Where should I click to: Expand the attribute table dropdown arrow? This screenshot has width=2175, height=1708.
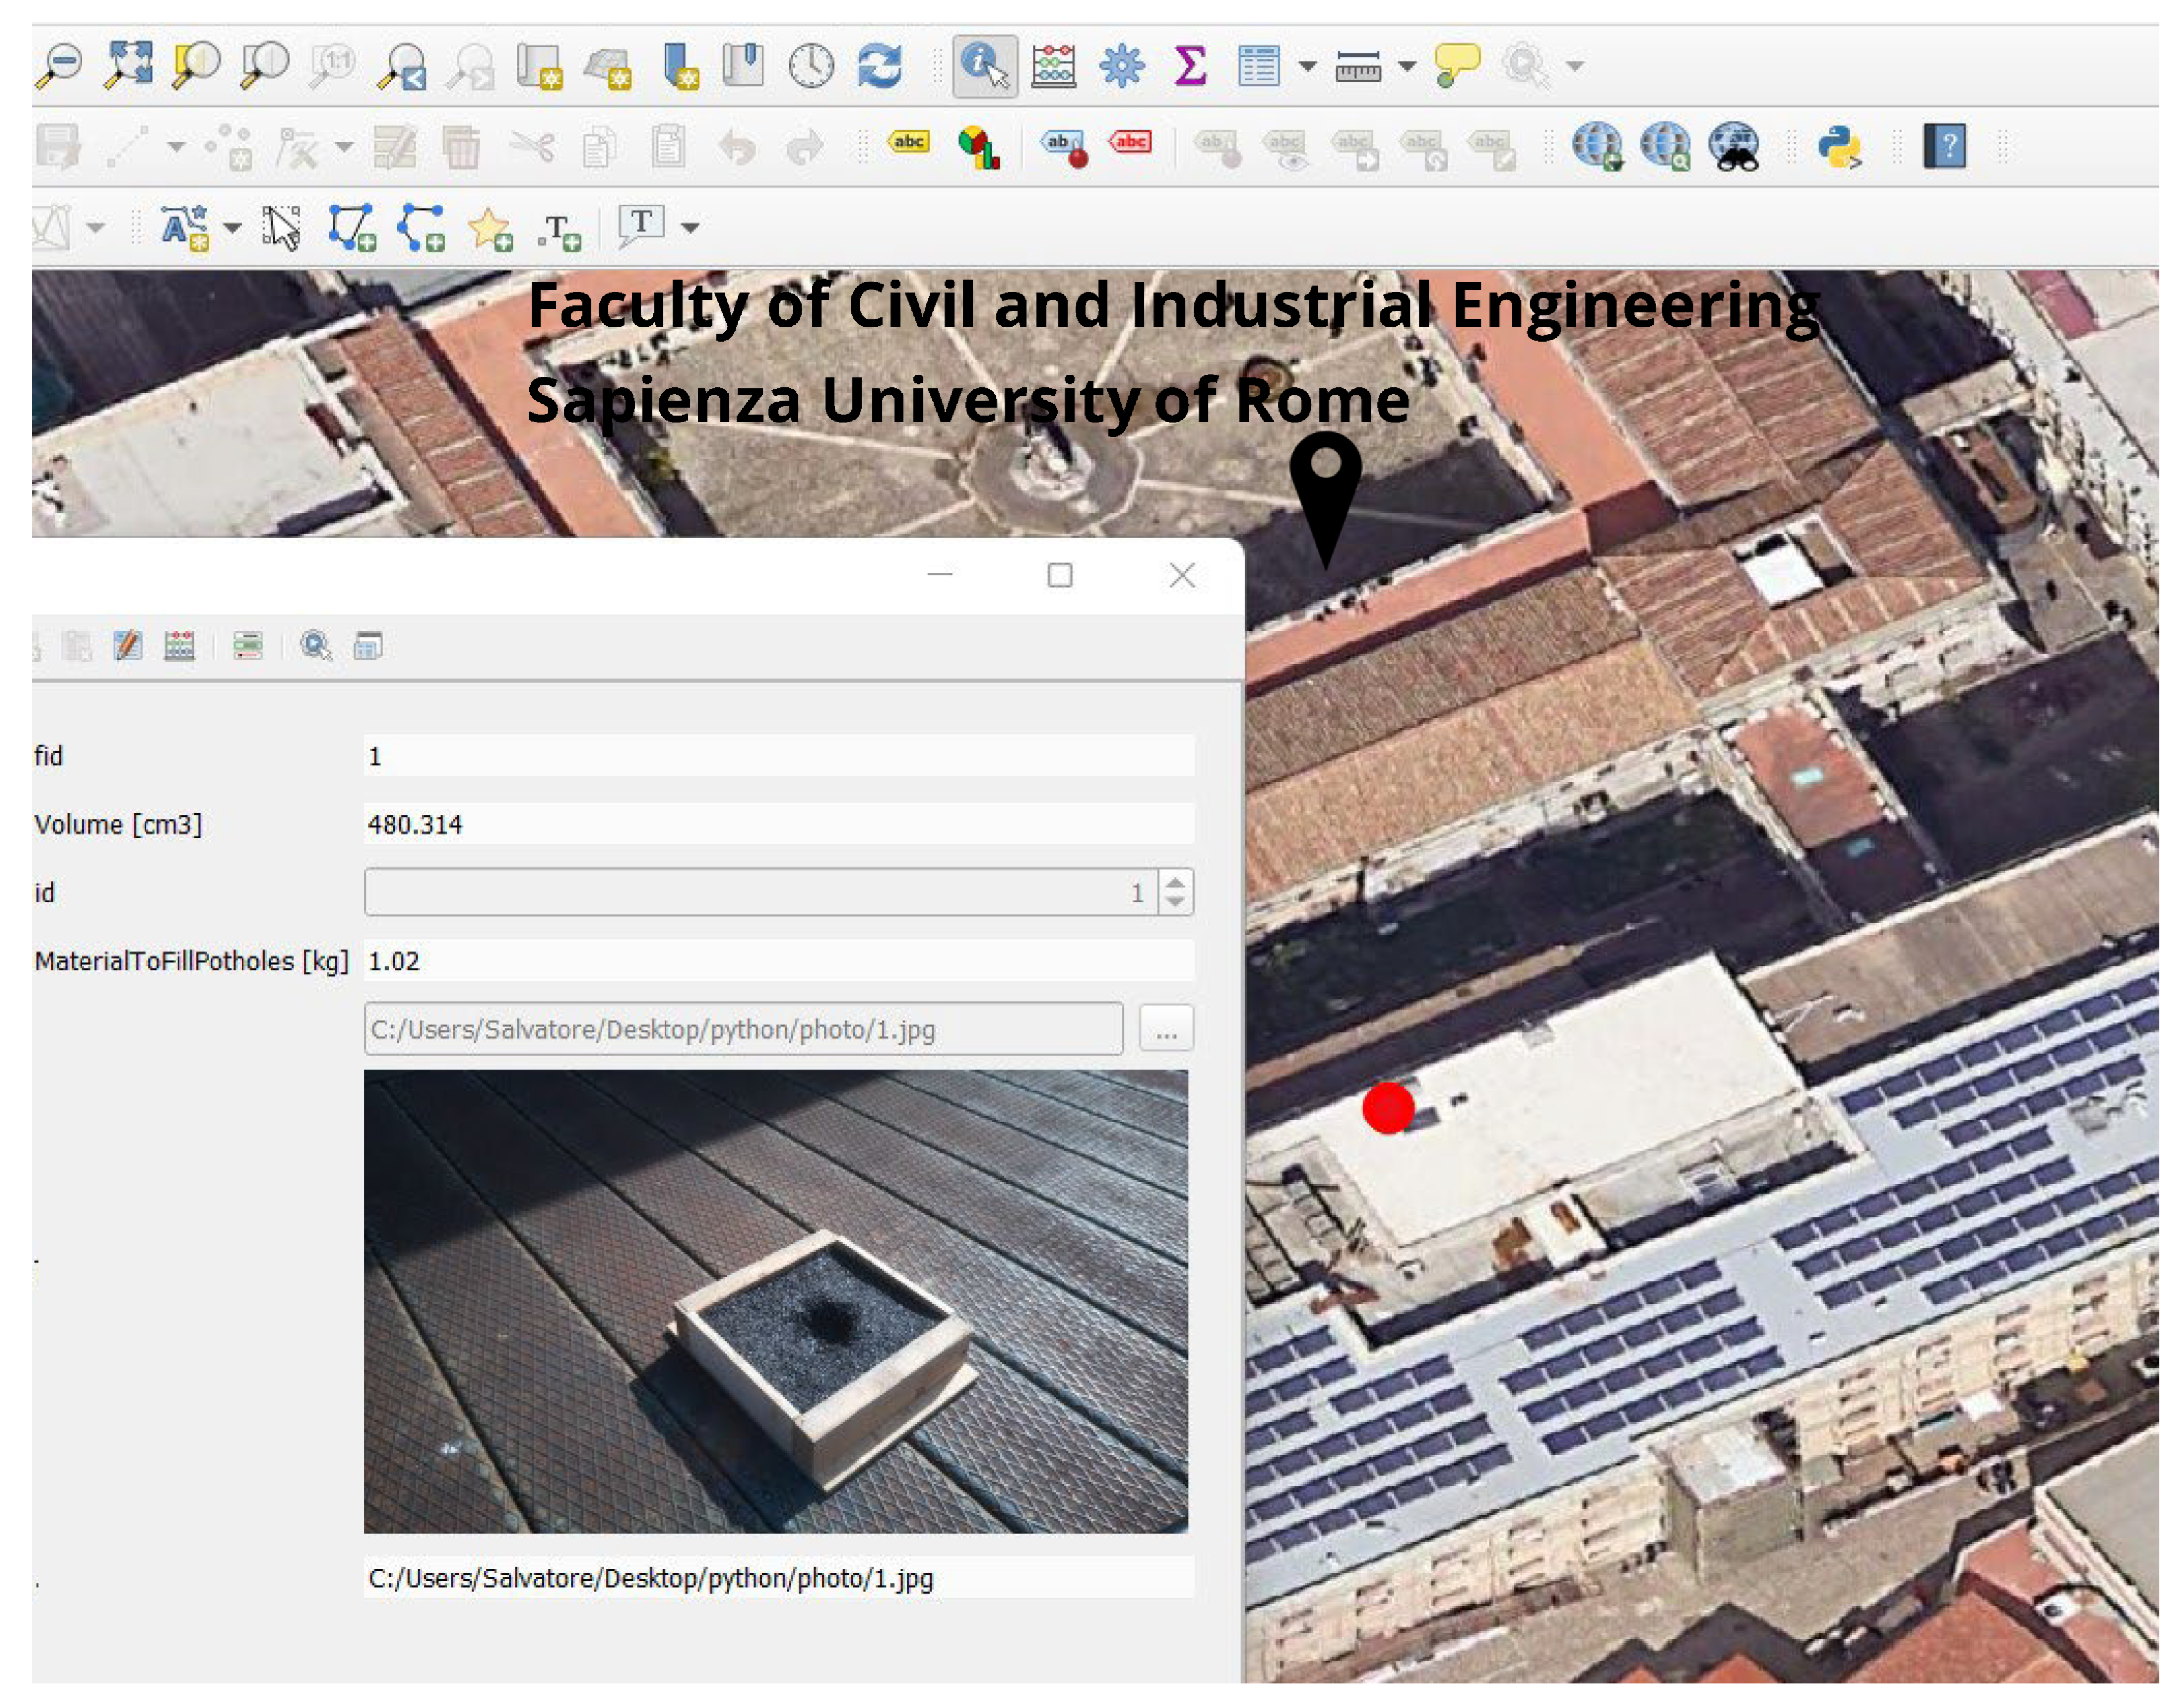[x=1307, y=67]
